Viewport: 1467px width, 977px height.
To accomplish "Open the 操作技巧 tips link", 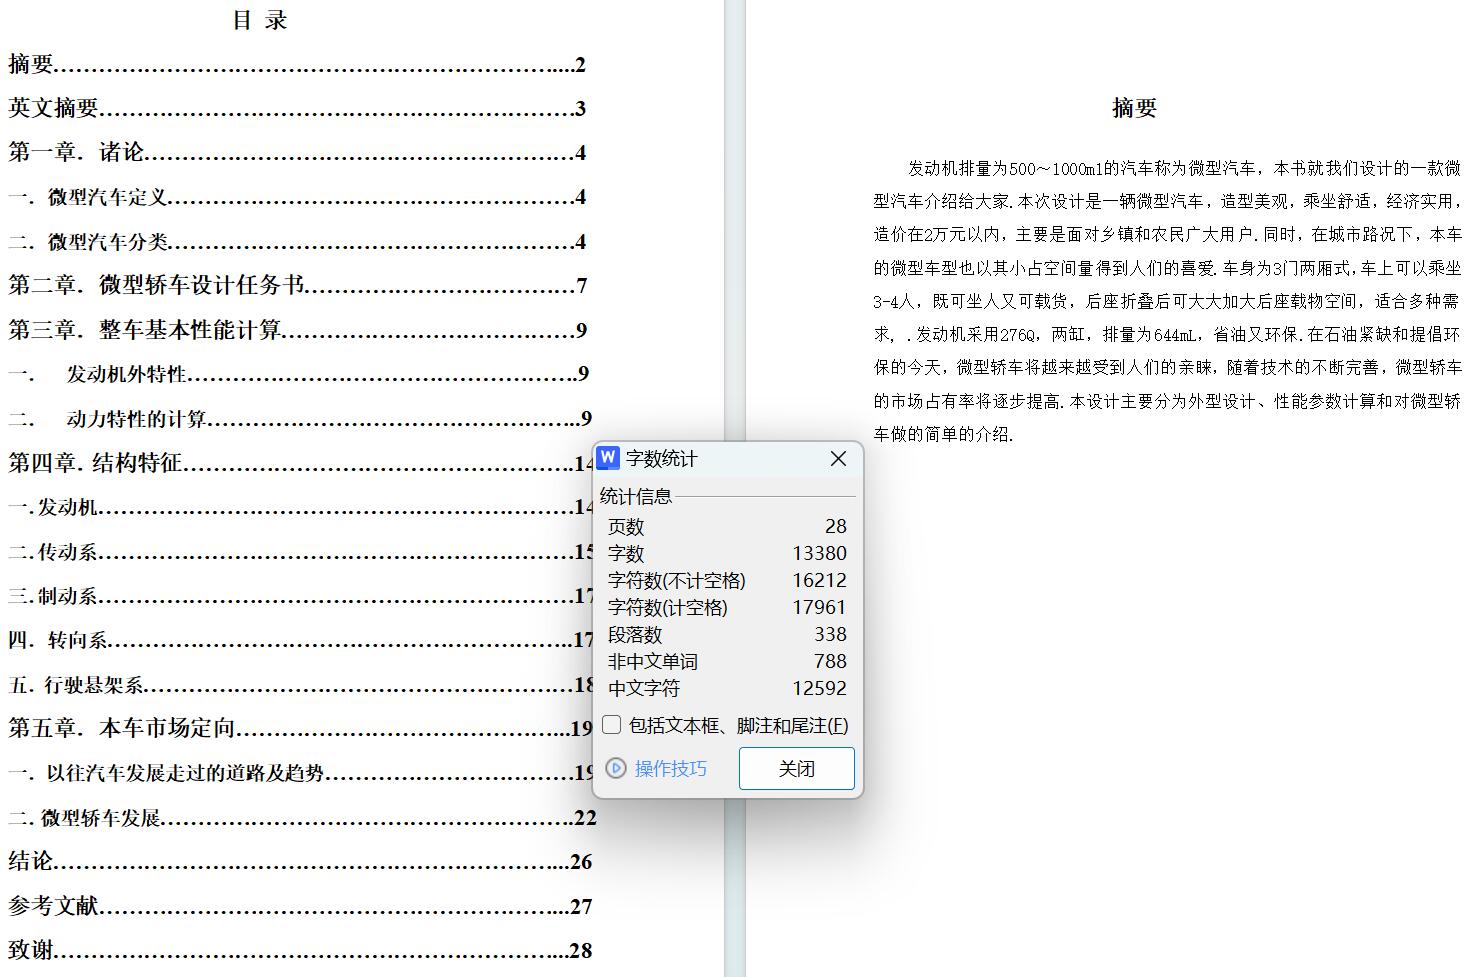I will [x=670, y=768].
